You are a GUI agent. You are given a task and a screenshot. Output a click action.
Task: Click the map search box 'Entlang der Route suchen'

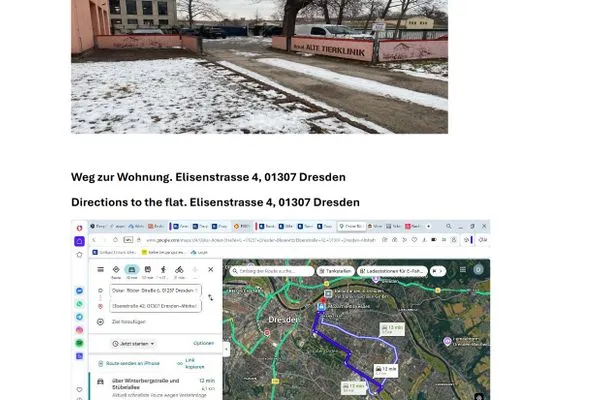click(272, 271)
